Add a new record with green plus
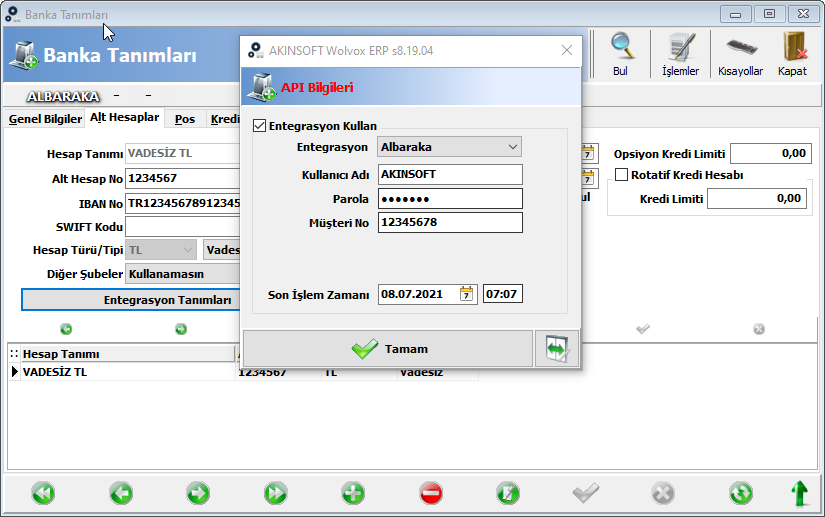 (353, 493)
